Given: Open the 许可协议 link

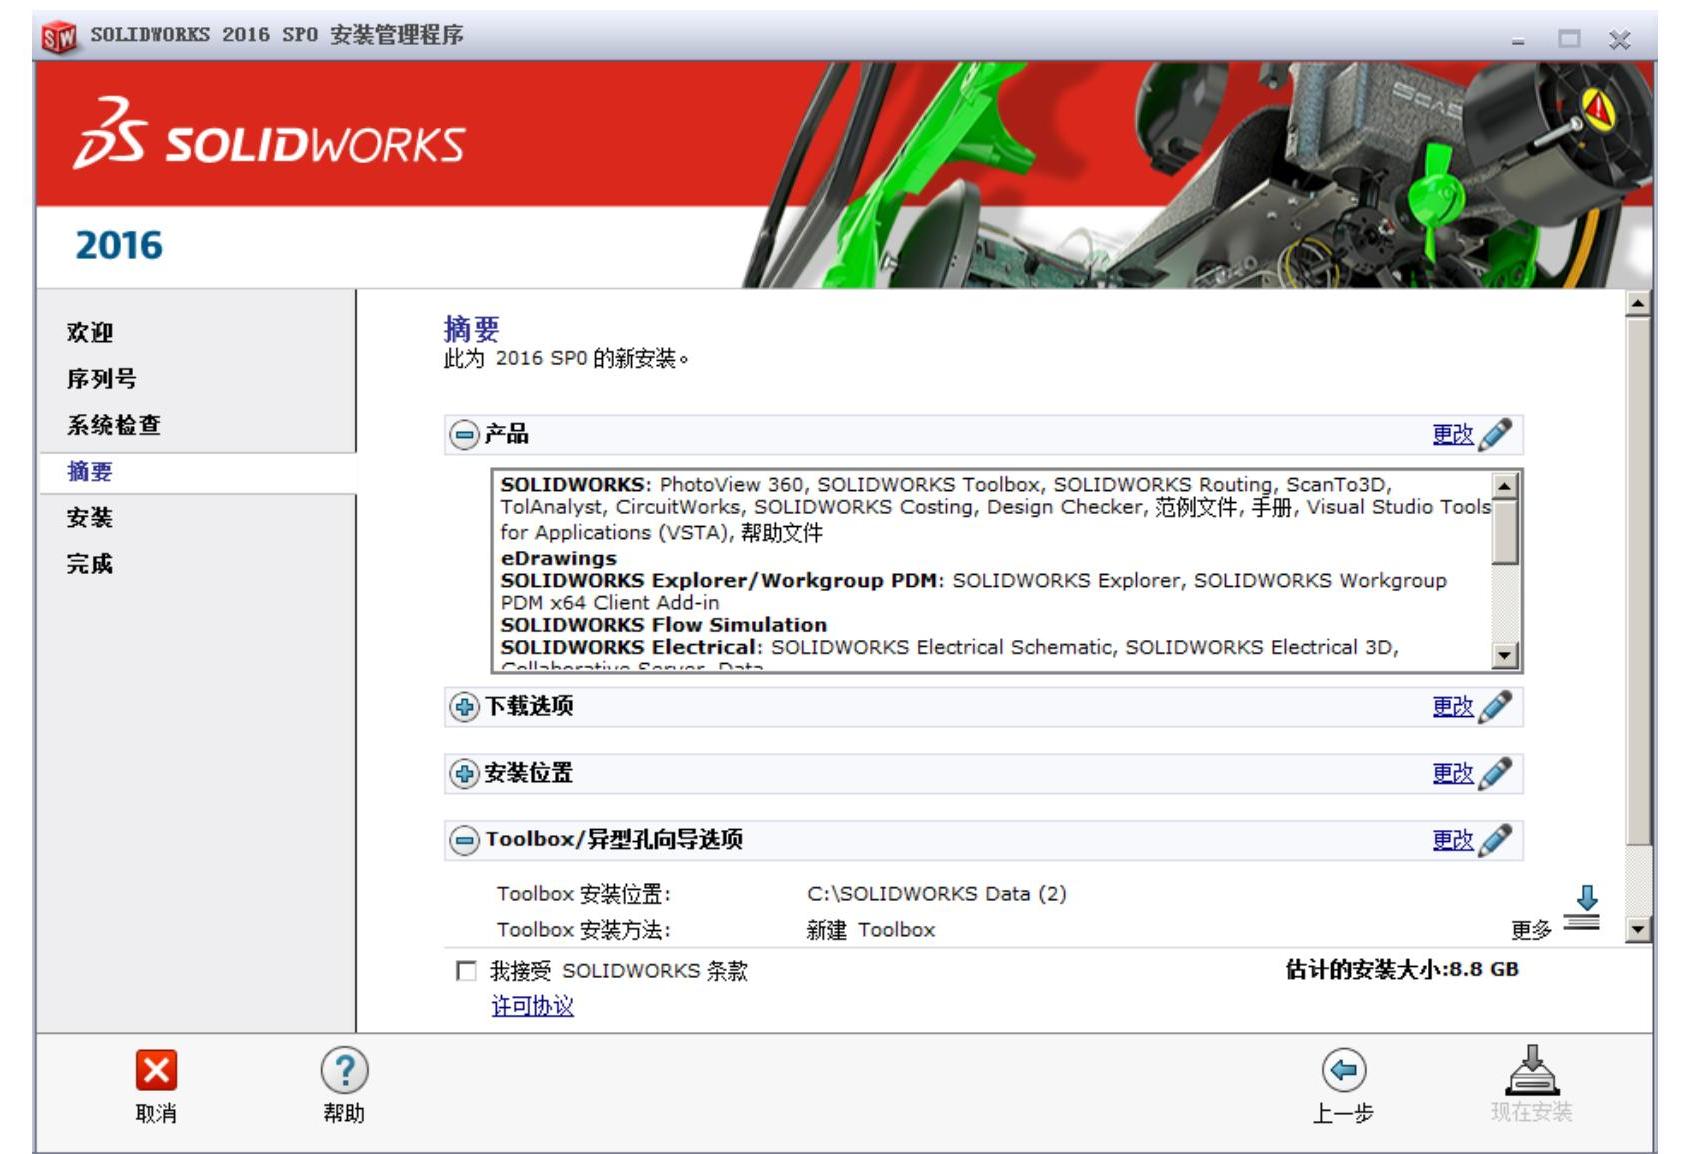Looking at the screenshot, I should click(x=533, y=1006).
